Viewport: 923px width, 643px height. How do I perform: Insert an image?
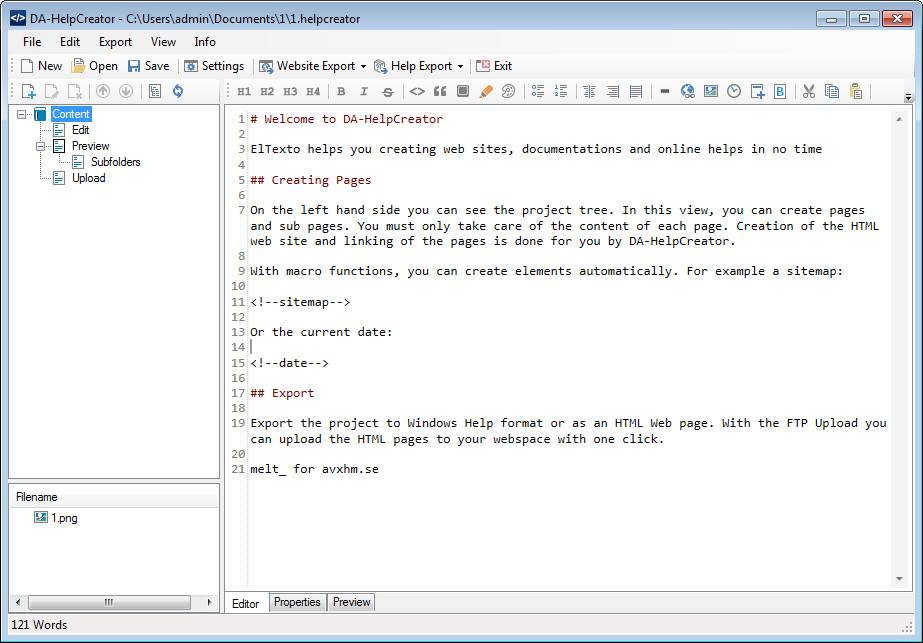710,91
